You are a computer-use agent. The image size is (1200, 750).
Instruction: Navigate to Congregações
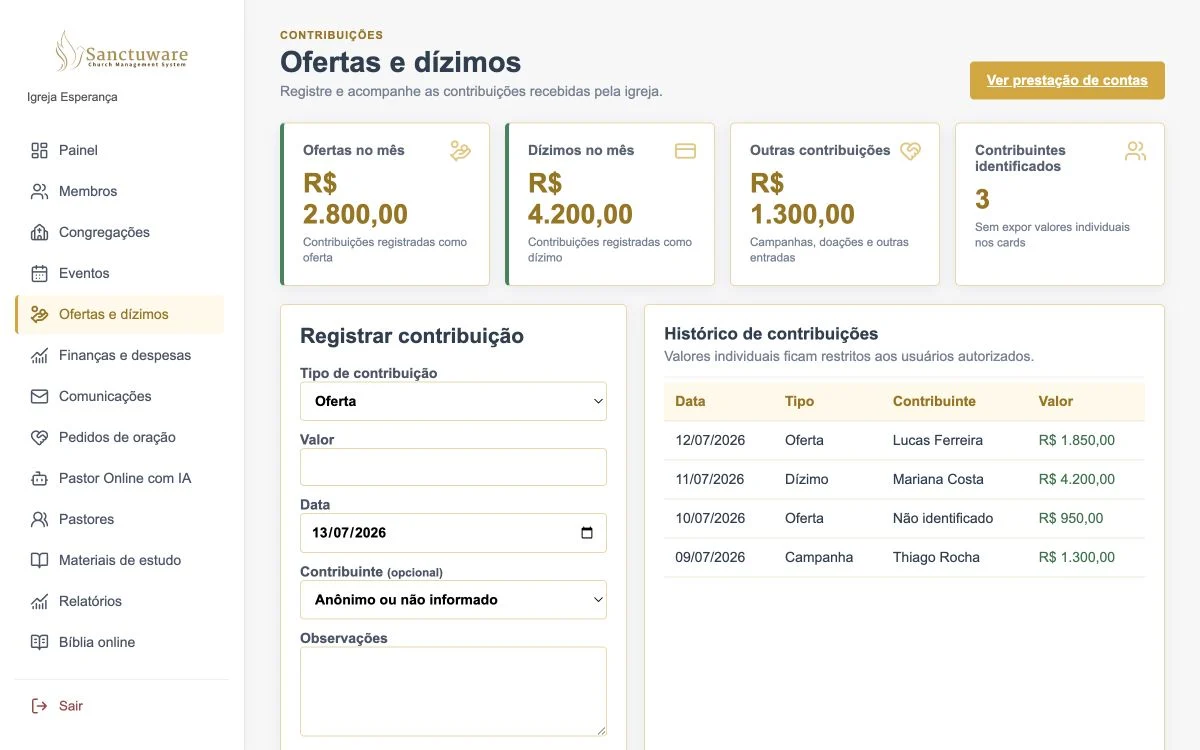coord(119,232)
